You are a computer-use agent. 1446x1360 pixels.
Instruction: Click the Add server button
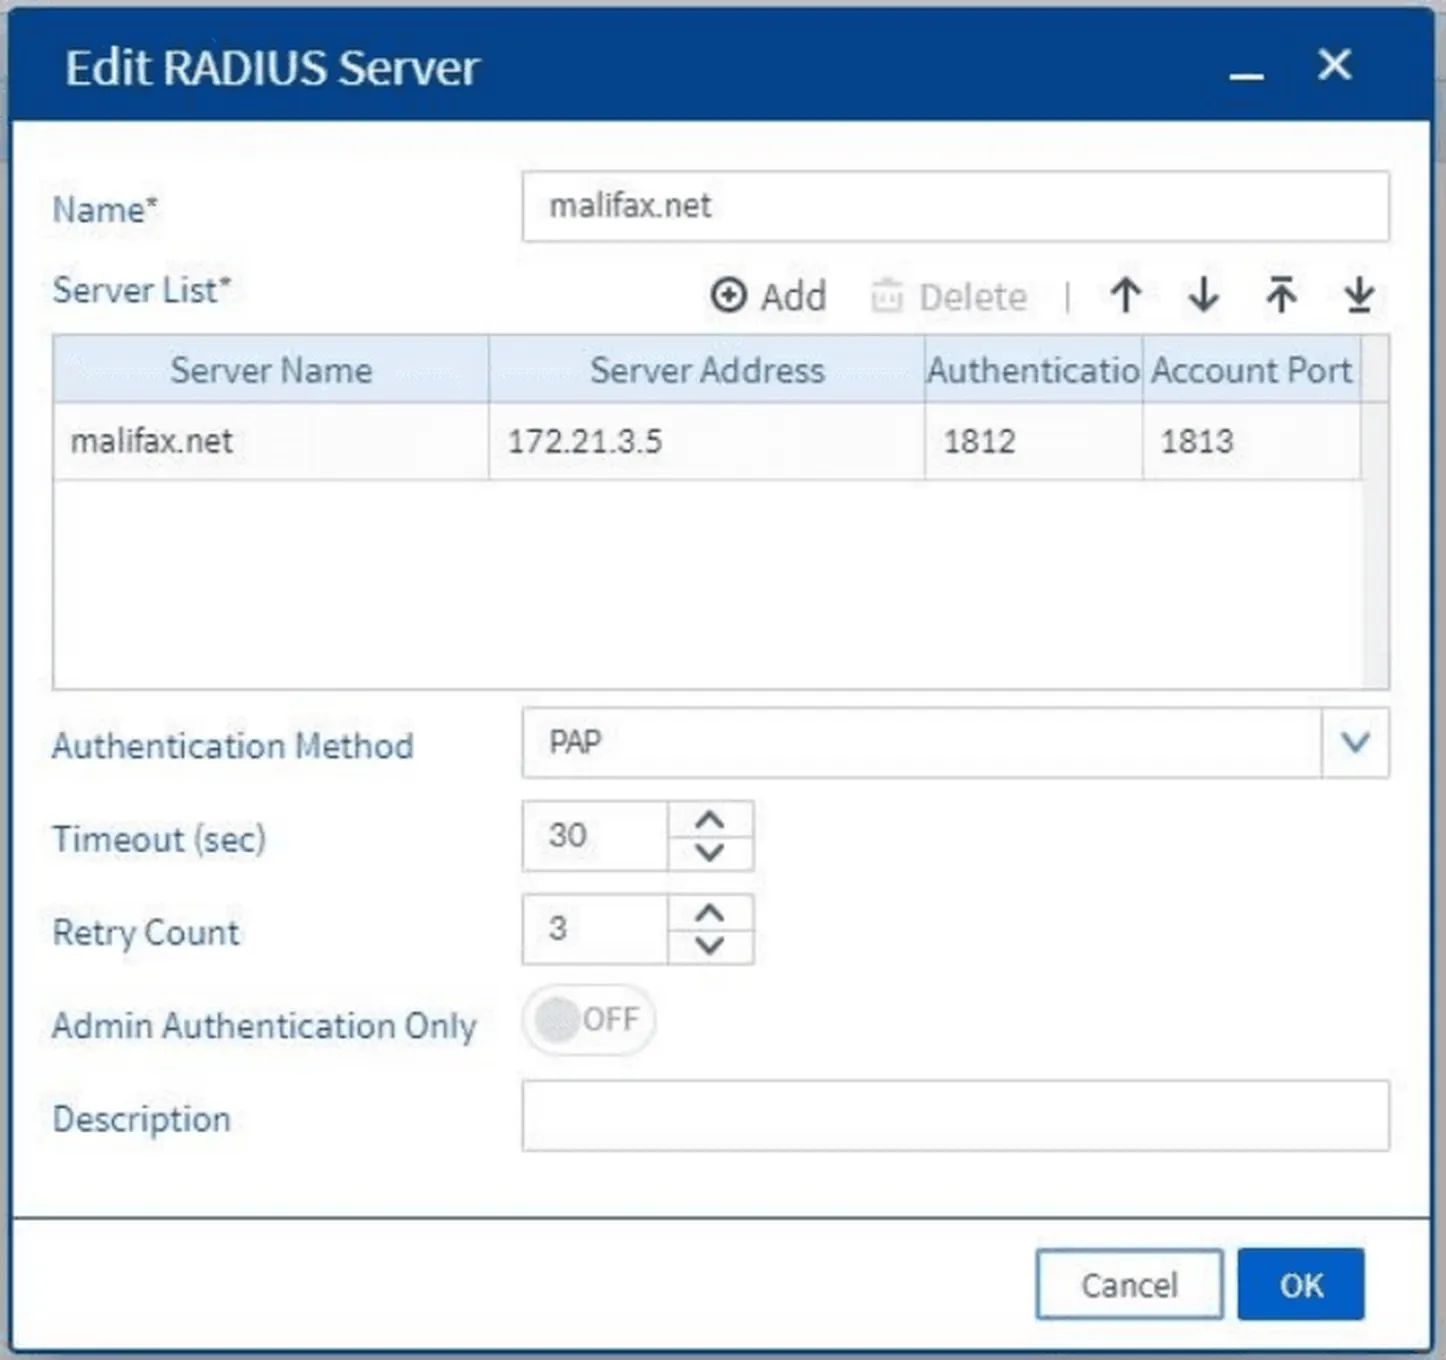[x=768, y=297]
